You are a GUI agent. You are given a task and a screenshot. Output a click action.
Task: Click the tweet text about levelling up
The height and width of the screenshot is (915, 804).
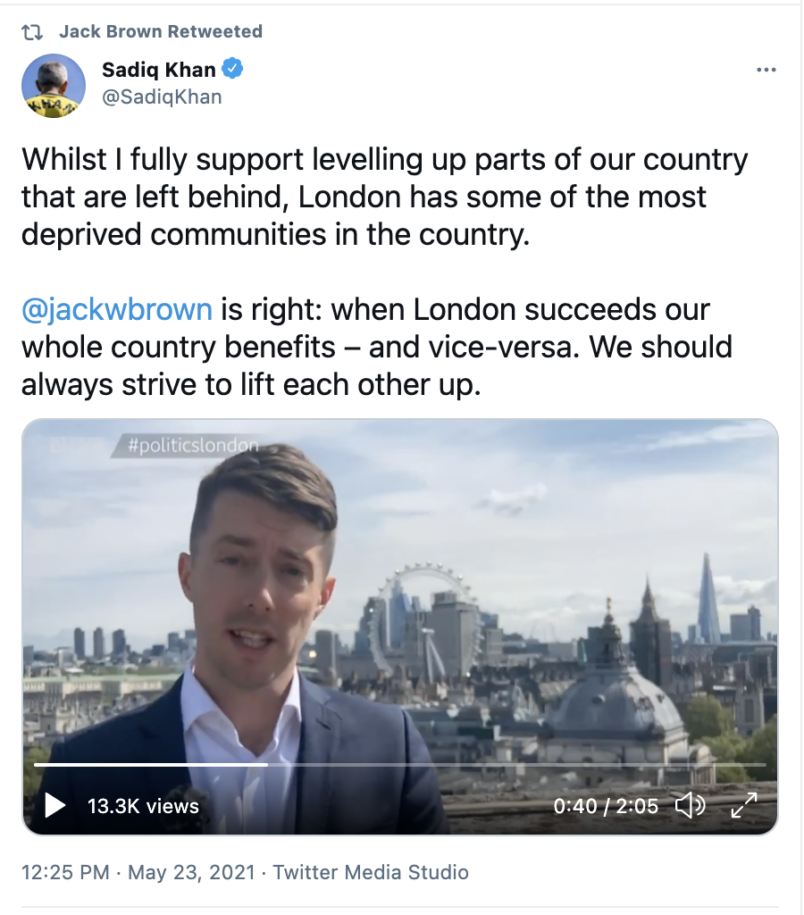tap(384, 197)
